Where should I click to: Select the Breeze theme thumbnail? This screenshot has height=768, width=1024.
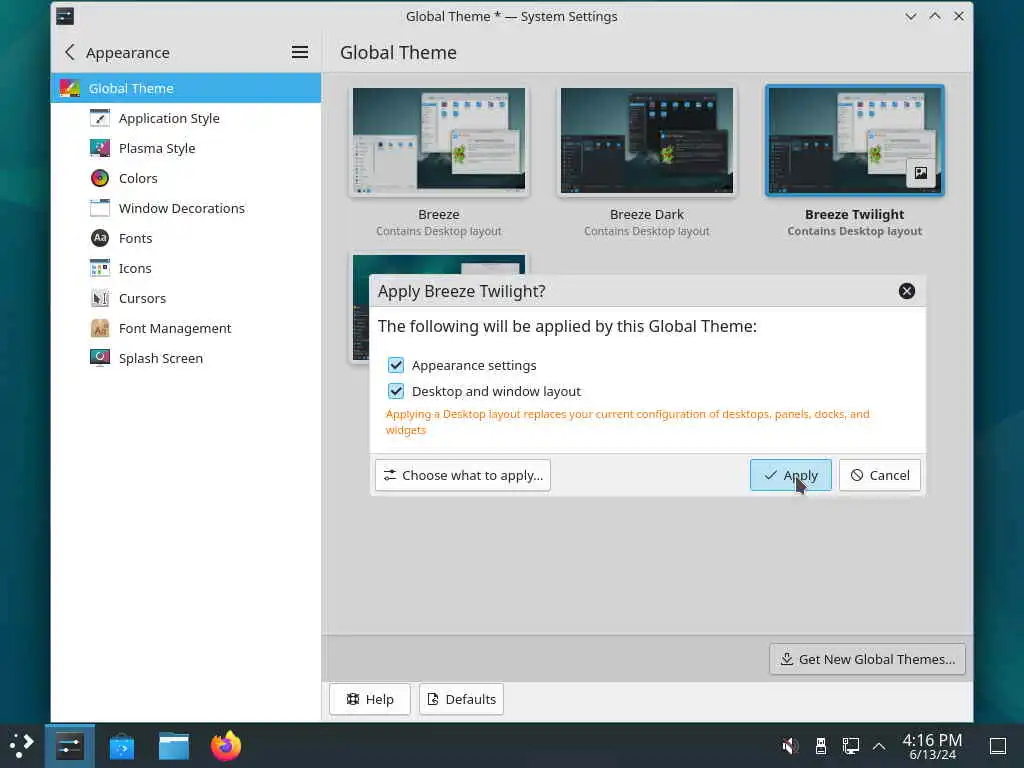click(x=439, y=140)
